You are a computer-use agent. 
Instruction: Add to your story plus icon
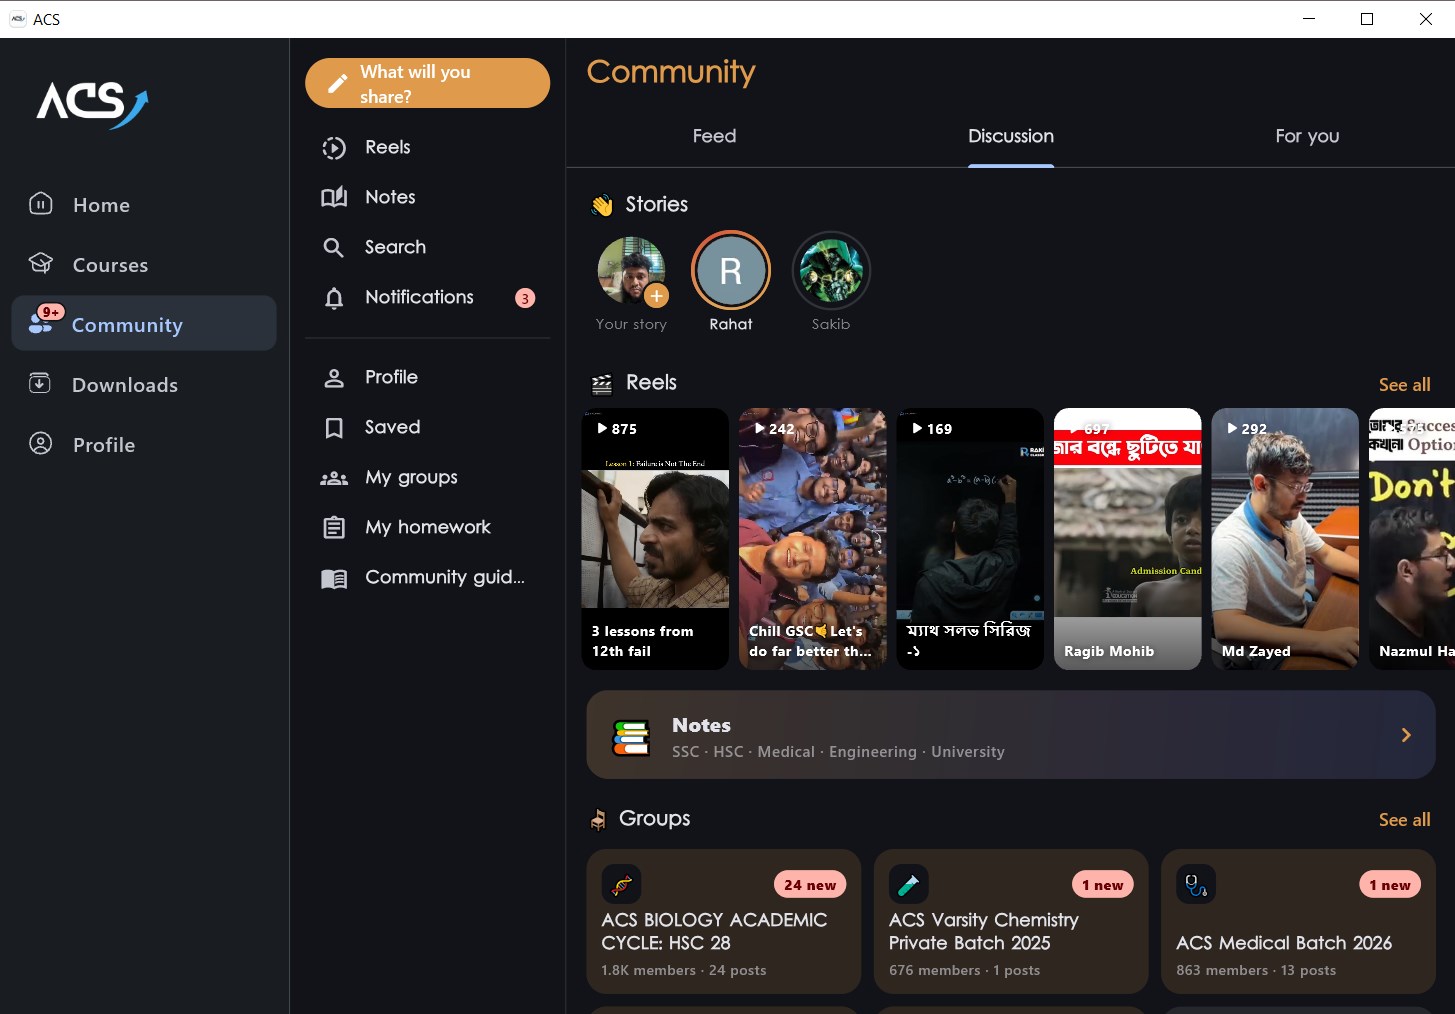tap(656, 295)
